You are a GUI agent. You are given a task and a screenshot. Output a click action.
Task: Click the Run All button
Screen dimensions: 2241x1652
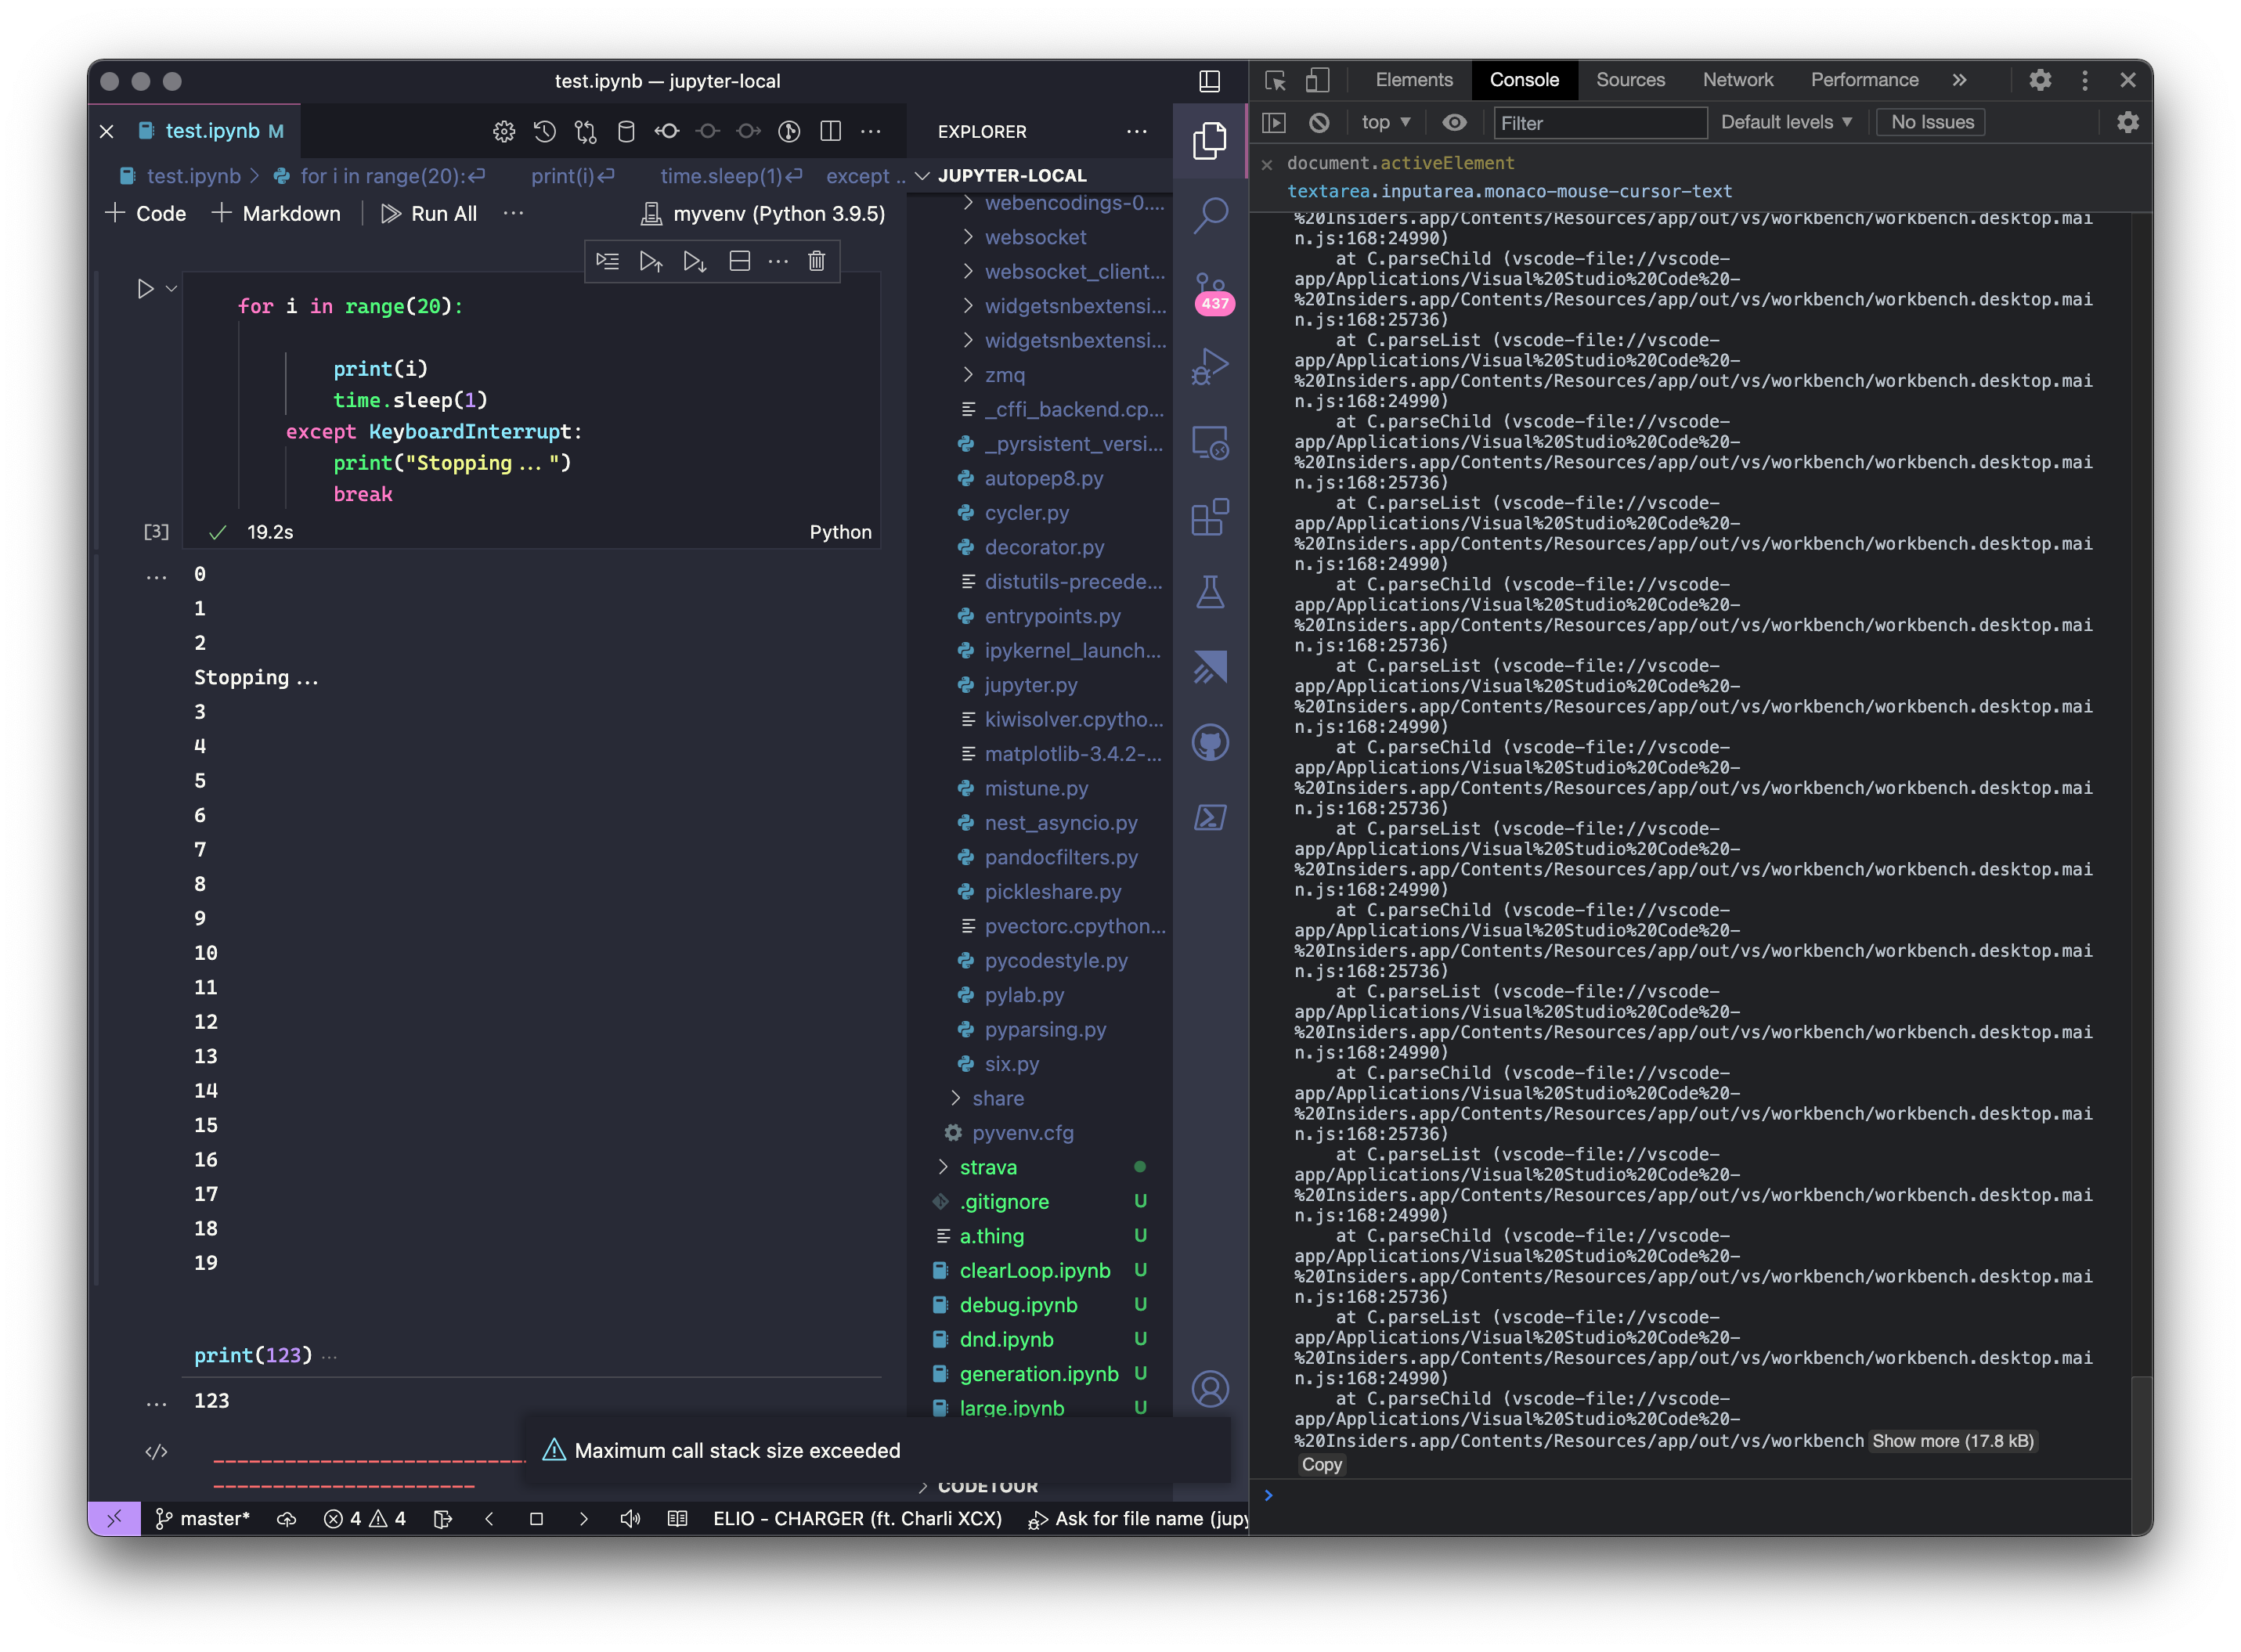click(x=430, y=213)
